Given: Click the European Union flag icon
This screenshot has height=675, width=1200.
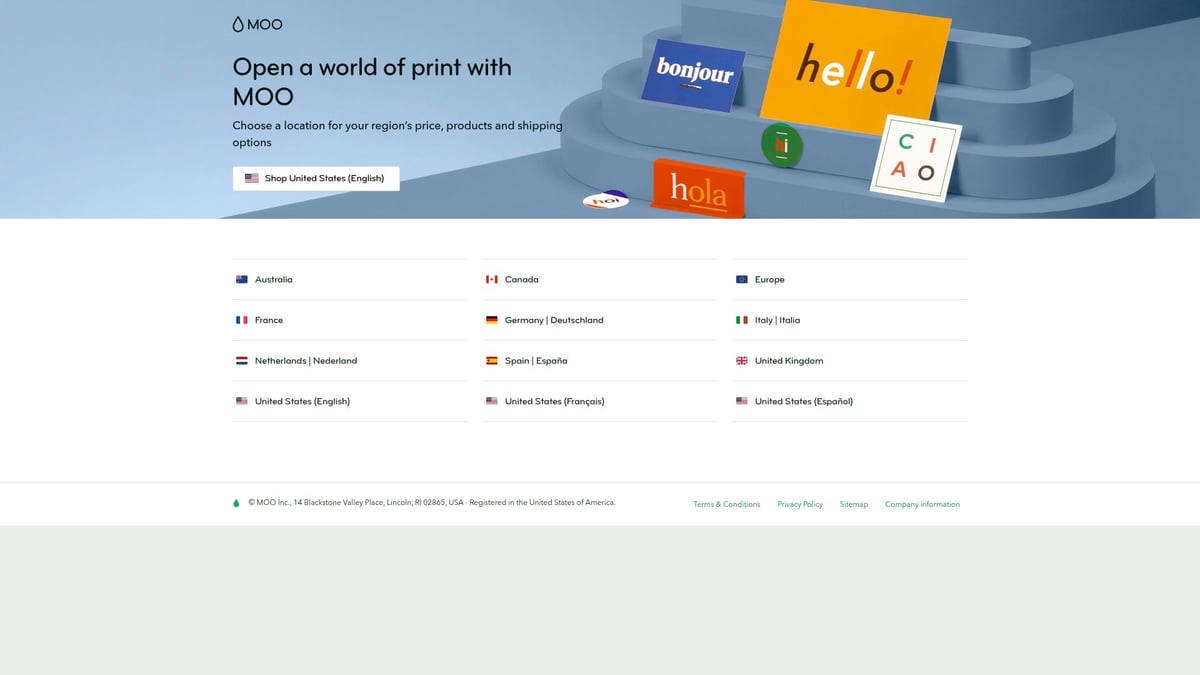Looking at the screenshot, I should point(741,279).
